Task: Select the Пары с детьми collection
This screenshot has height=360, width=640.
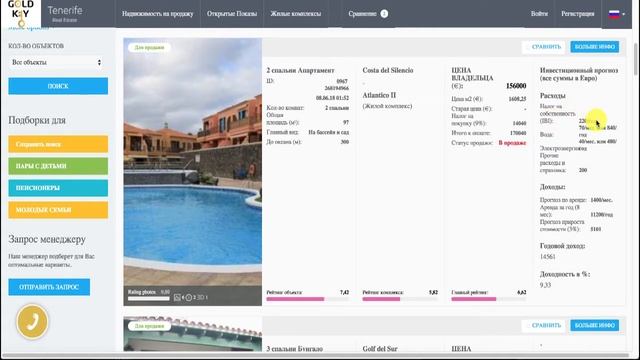Action: 58,166
